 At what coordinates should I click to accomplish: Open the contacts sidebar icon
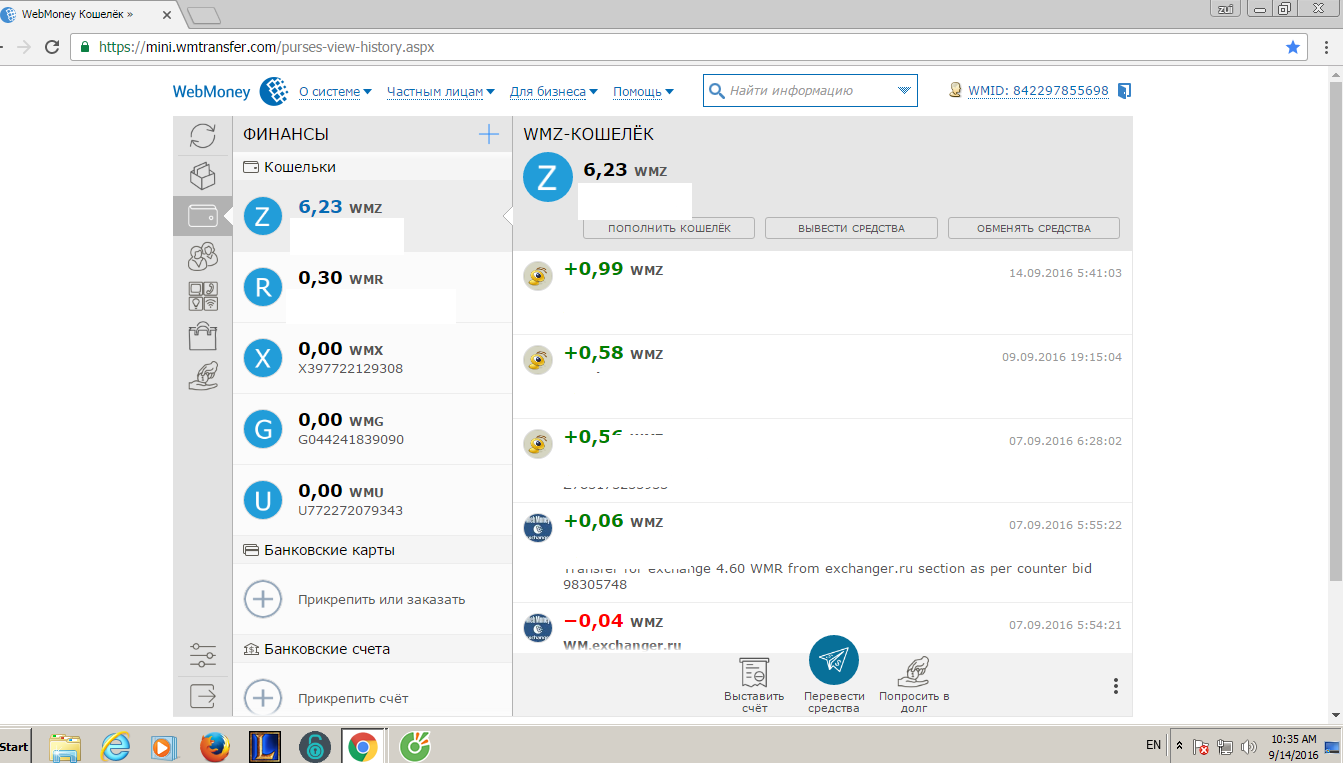point(203,256)
